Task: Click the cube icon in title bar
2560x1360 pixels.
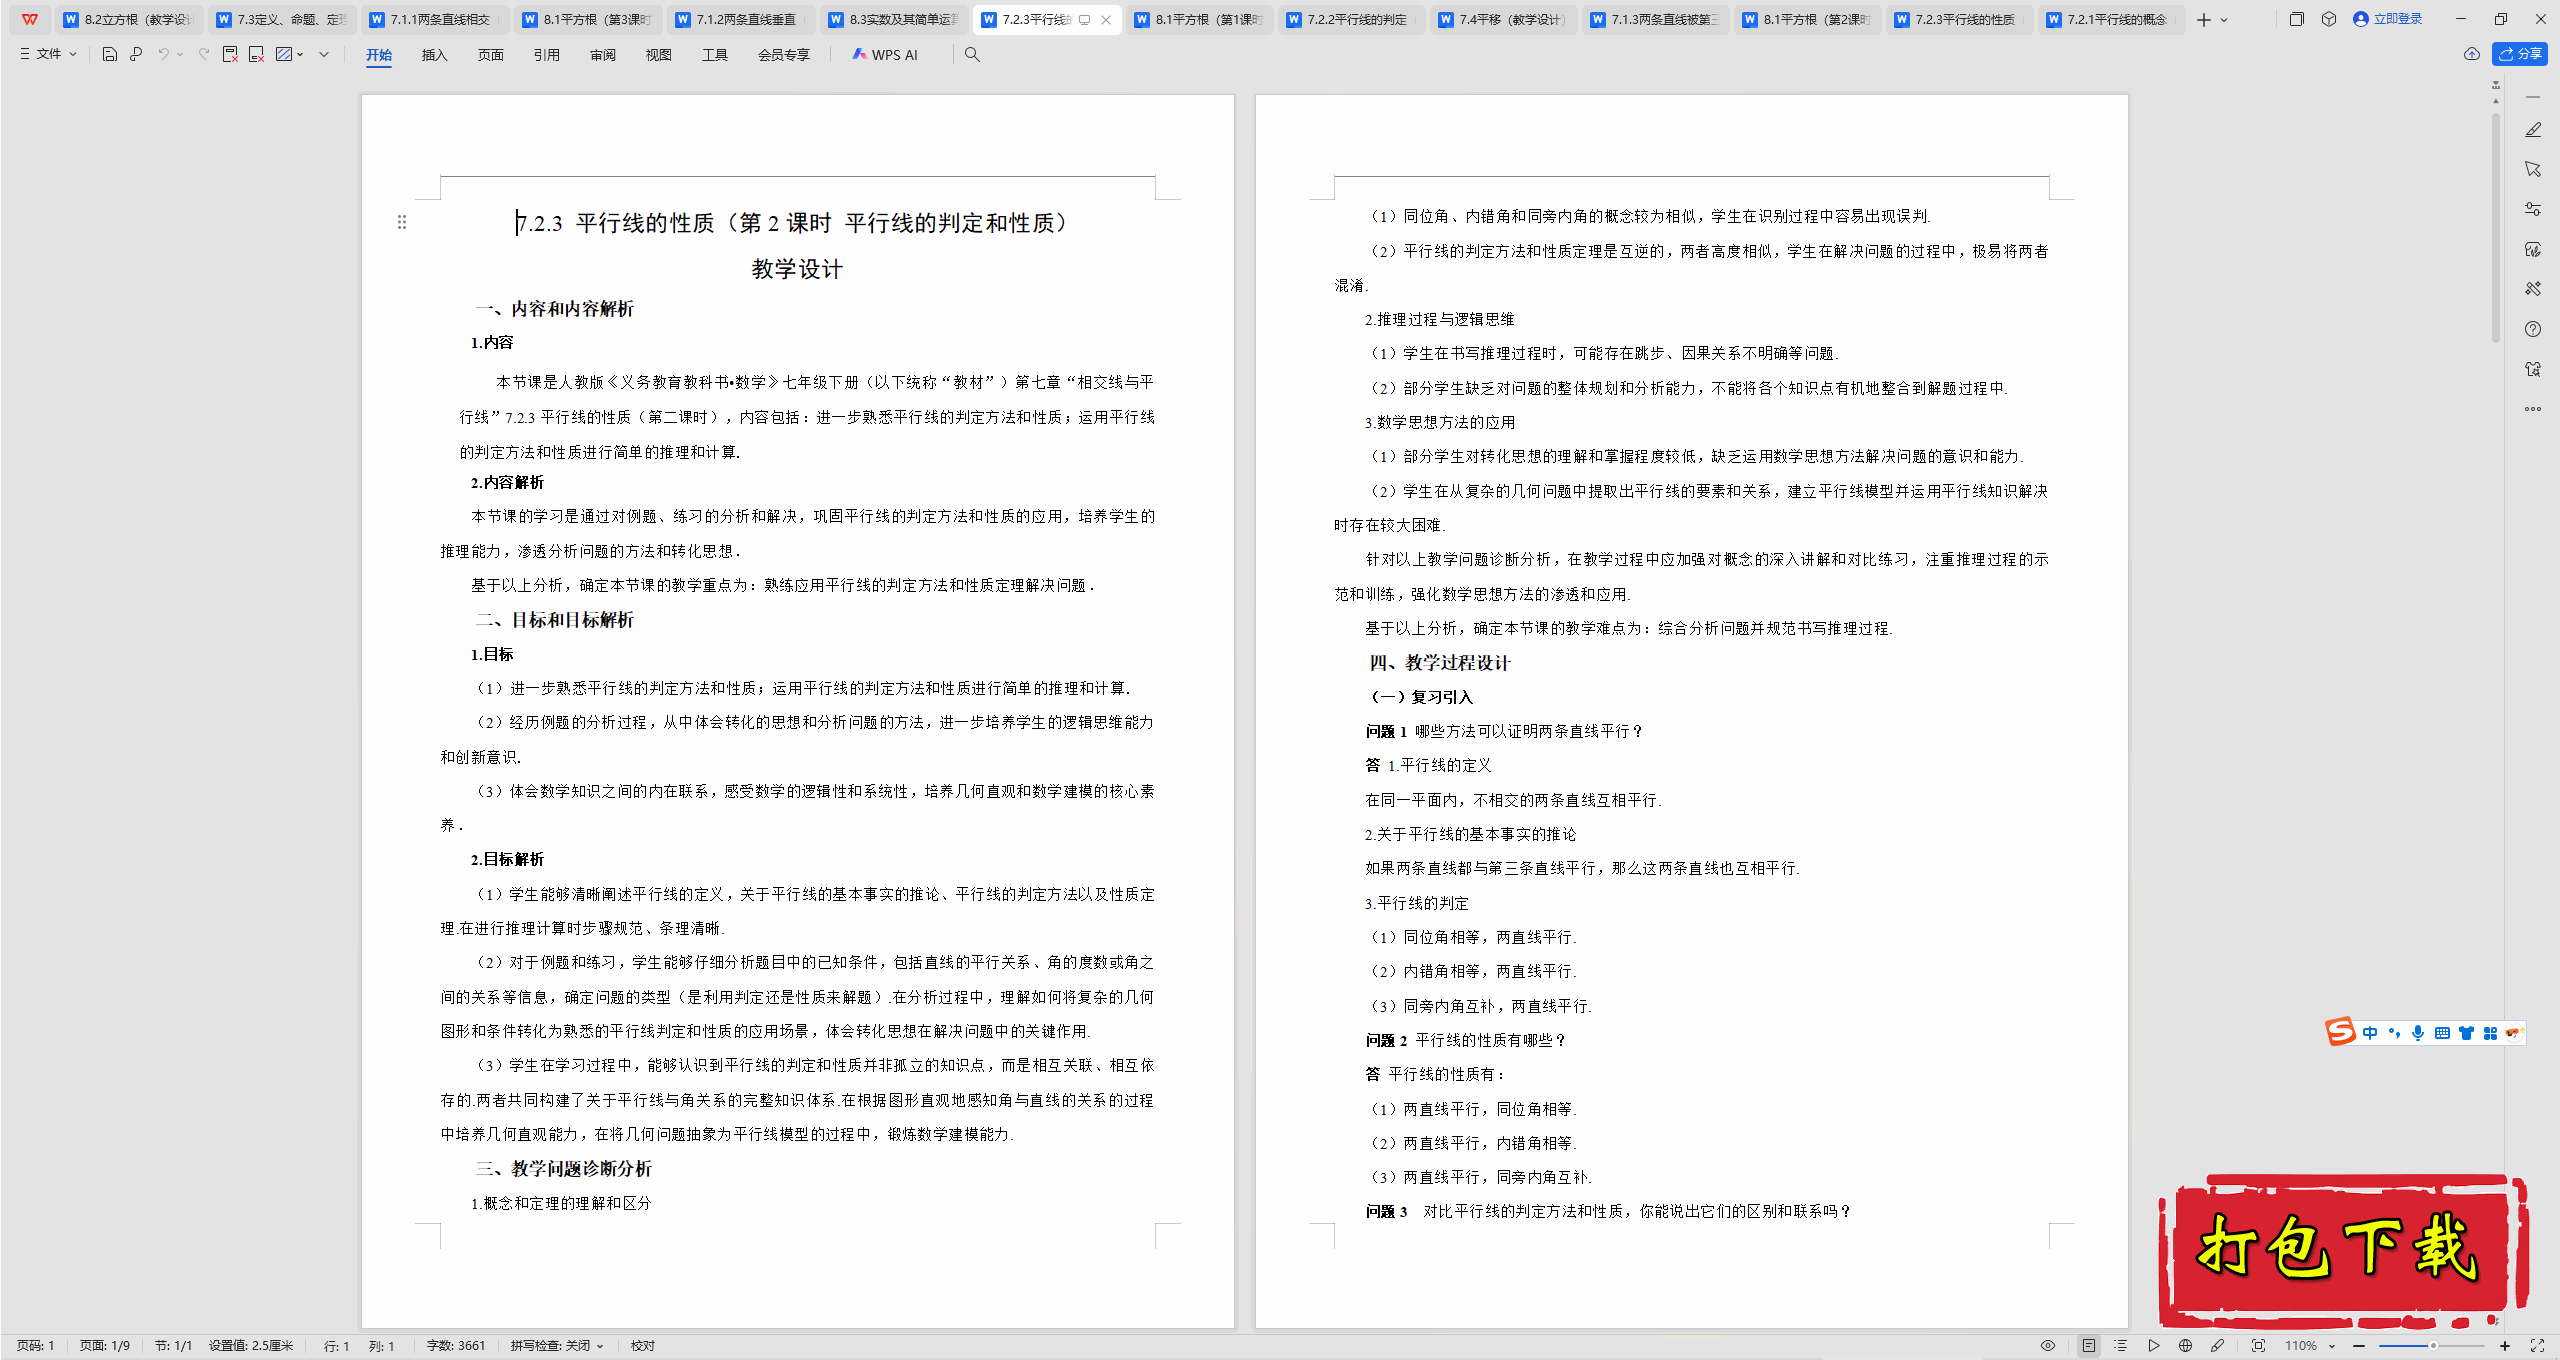Action: 2329,19
